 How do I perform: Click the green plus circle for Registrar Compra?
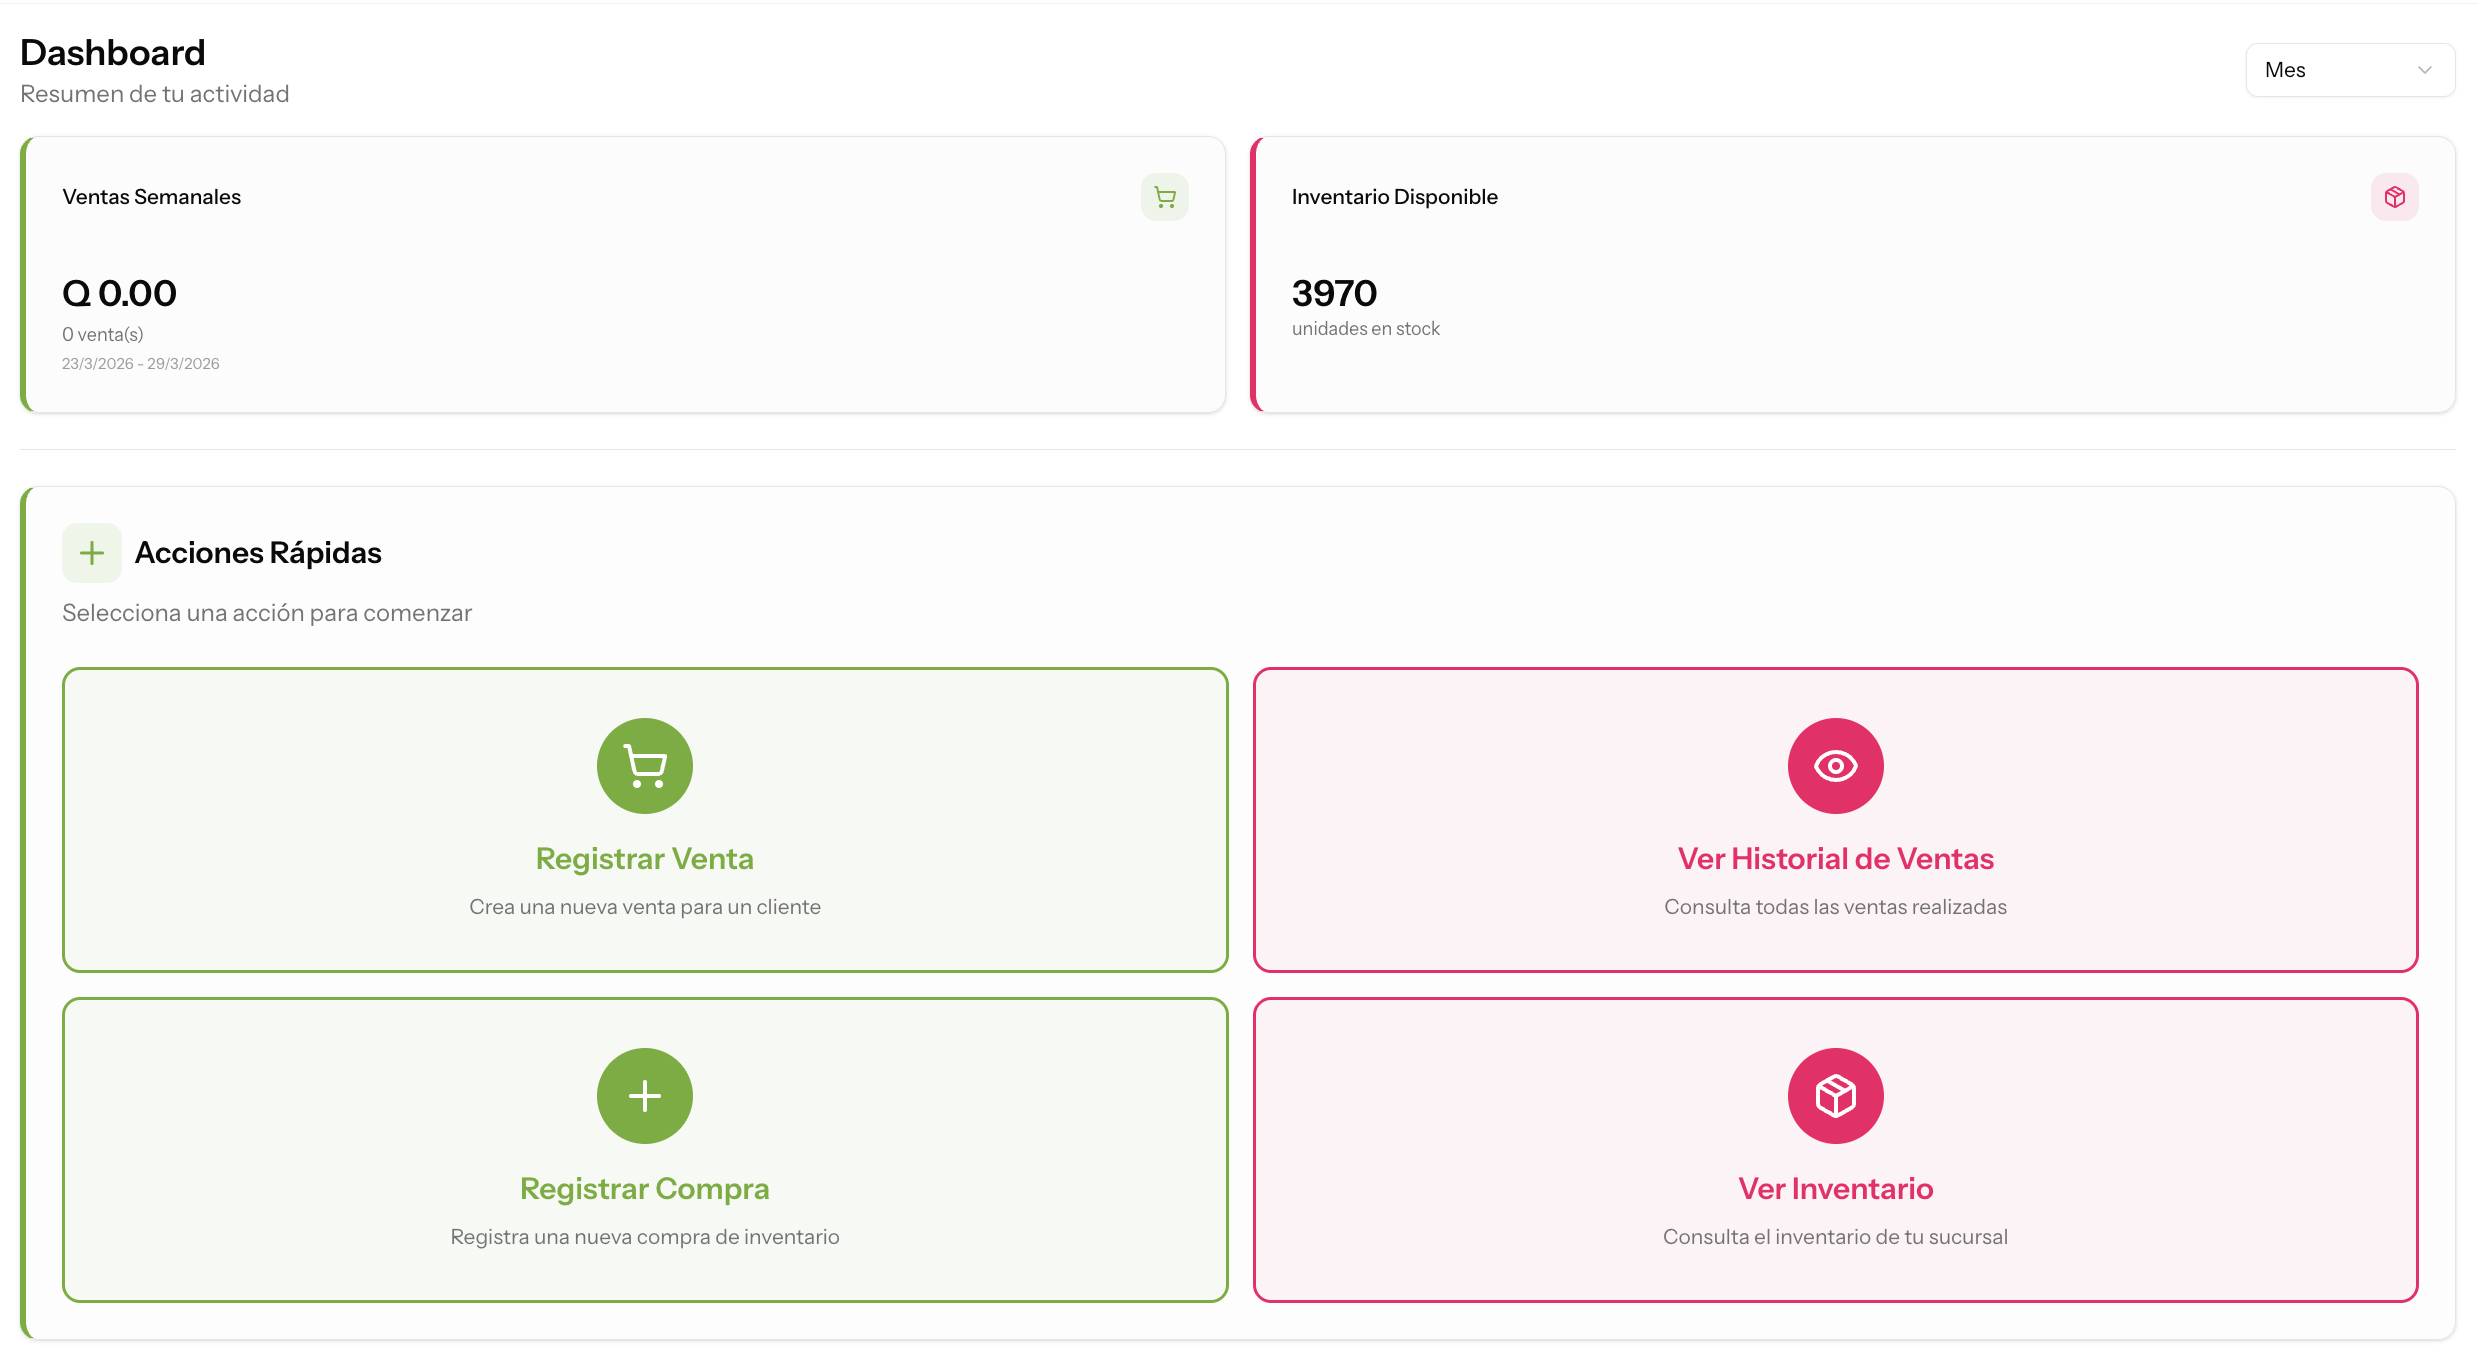point(645,1096)
